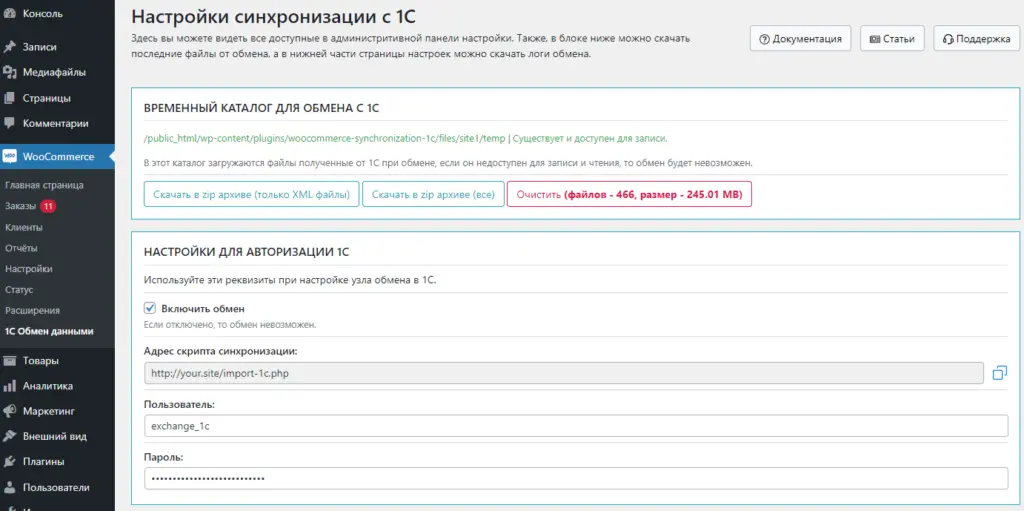Screen dimensions: 1024x511
Task: Contact Поддержка via the button
Action: [x=976, y=39]
